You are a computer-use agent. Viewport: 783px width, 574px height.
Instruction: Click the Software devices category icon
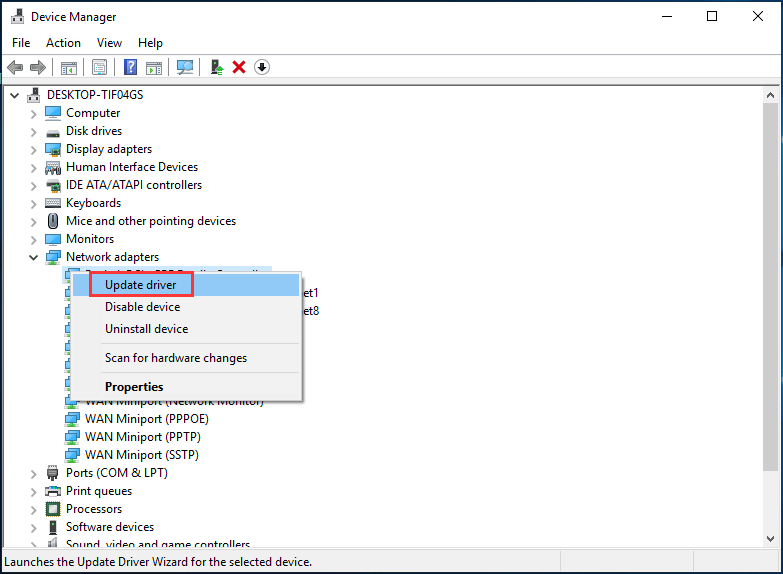pyautogui.click(x=53, y=527)
